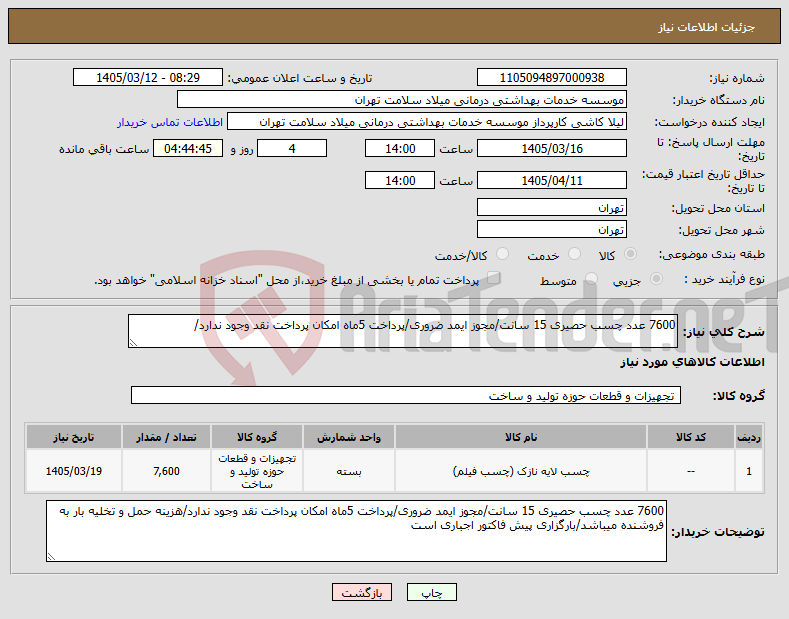Screen dimensions: 789x619
Task: Open اطلاعات تماس خریدار link
Action: [170, 122]
